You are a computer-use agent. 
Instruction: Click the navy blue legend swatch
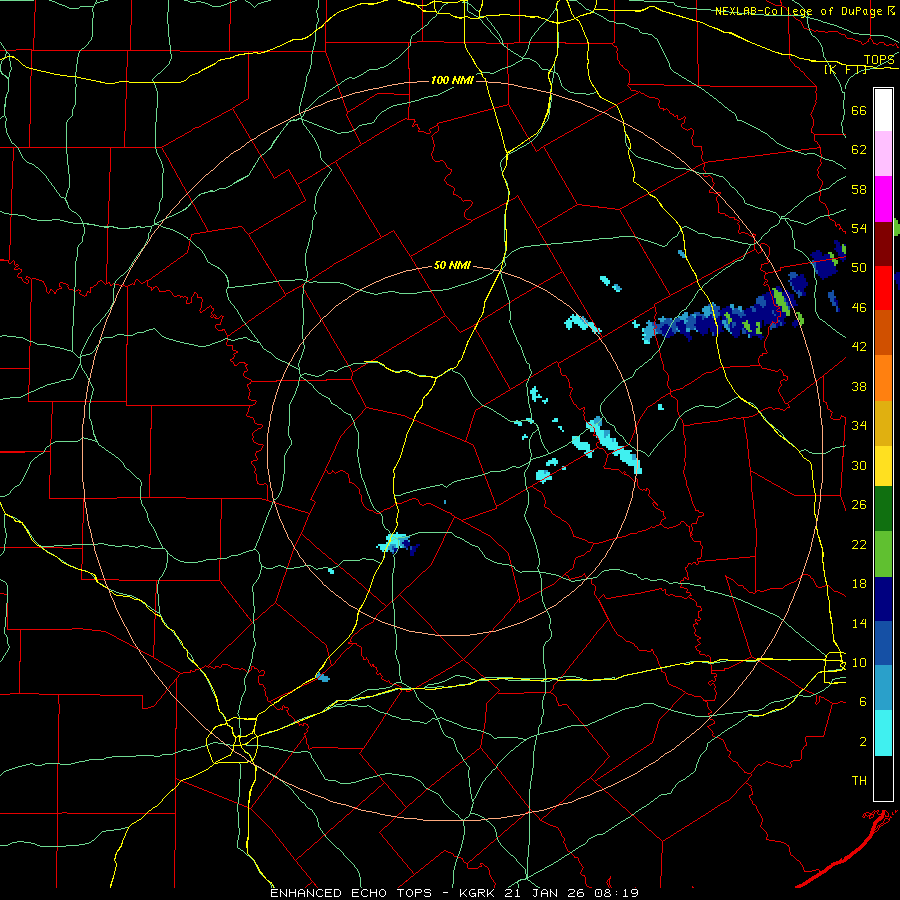[883, 599]
